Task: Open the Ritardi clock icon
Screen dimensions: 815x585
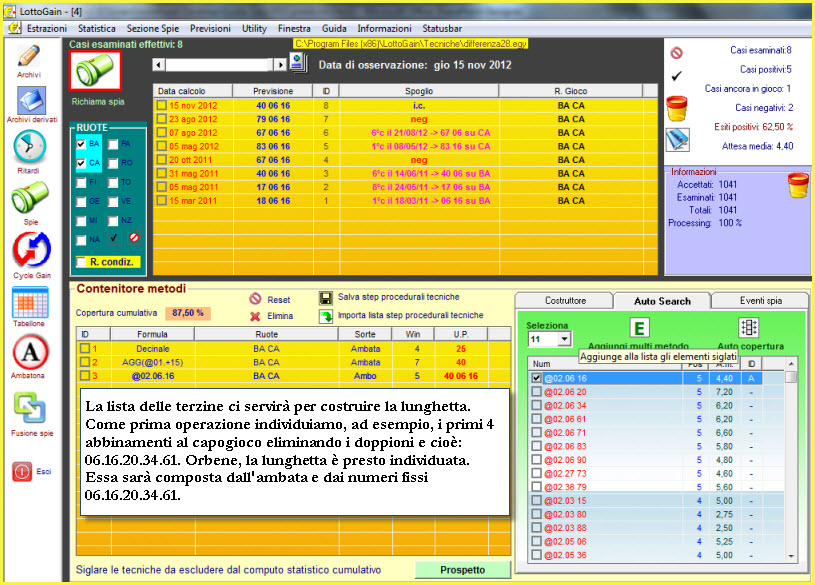Action: tap(30, 147)
